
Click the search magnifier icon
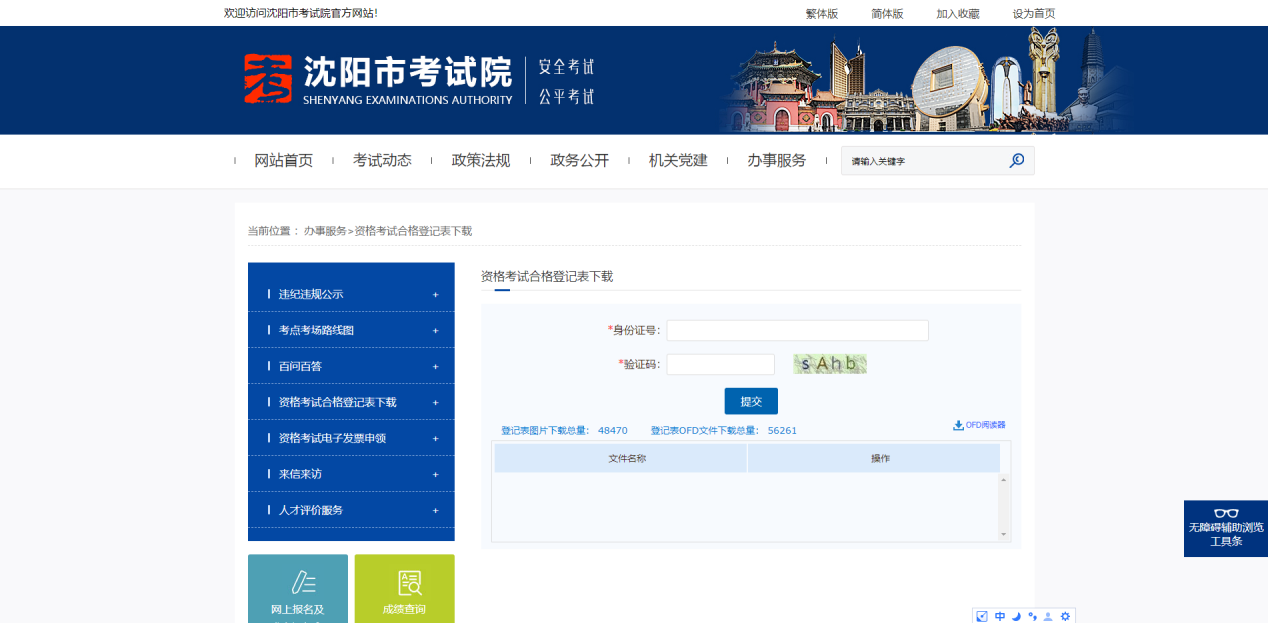1016,160
